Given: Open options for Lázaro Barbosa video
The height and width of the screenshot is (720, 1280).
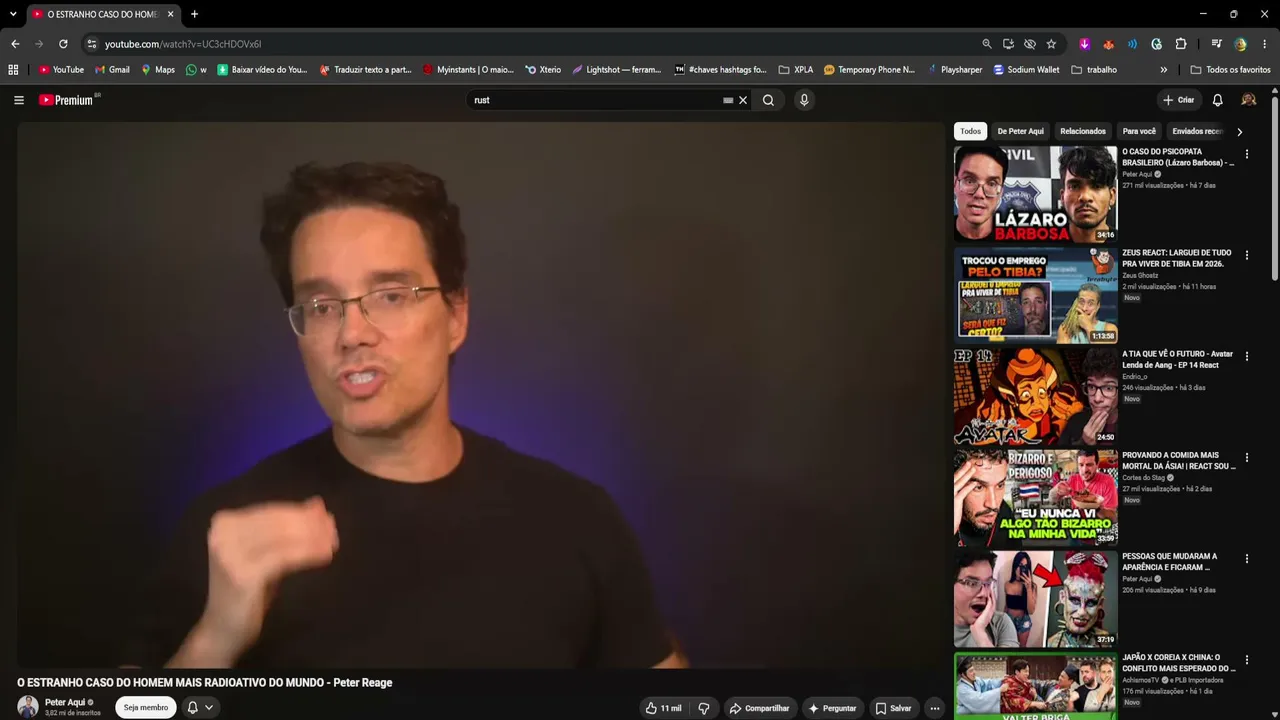Looking at the screenshot, I should coord(1246,154).
